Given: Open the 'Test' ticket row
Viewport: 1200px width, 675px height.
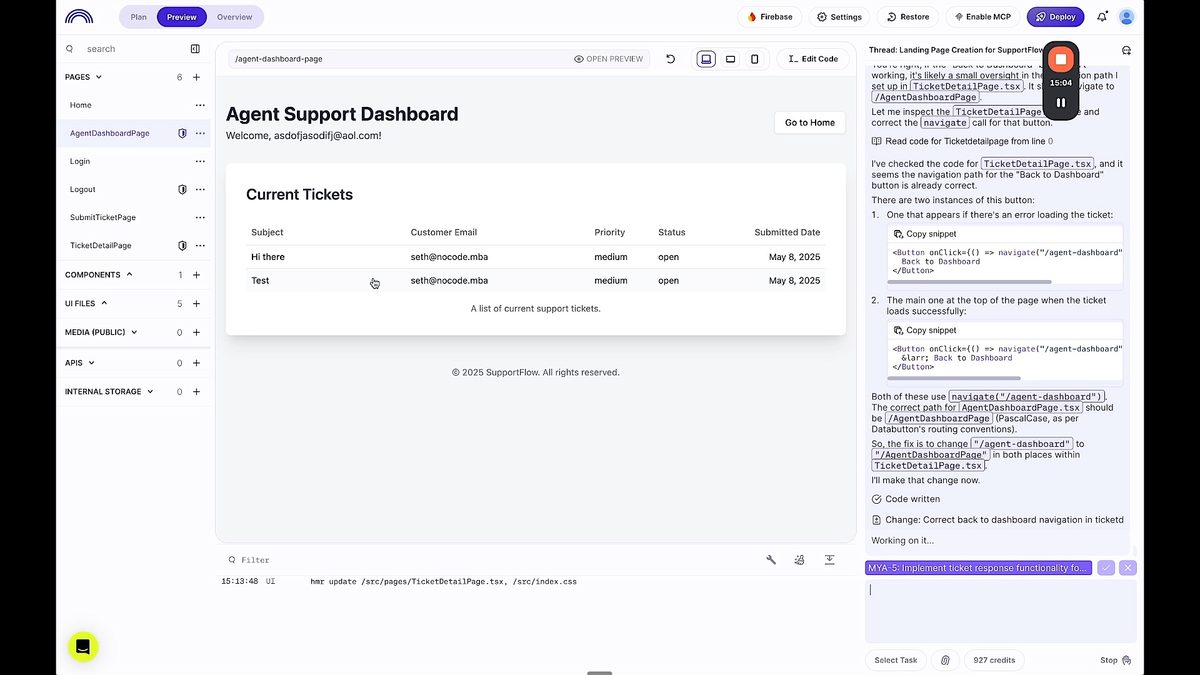Looking at the screenshot, I should 536,281.
